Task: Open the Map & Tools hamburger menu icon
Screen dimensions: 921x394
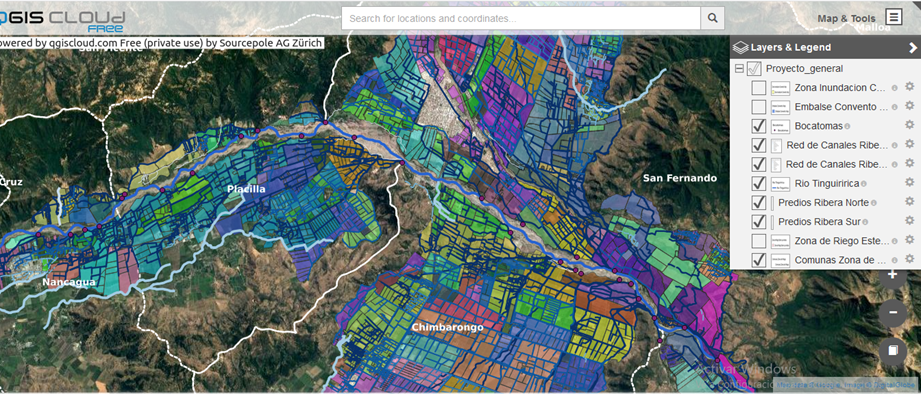Action: pos(894,17)
